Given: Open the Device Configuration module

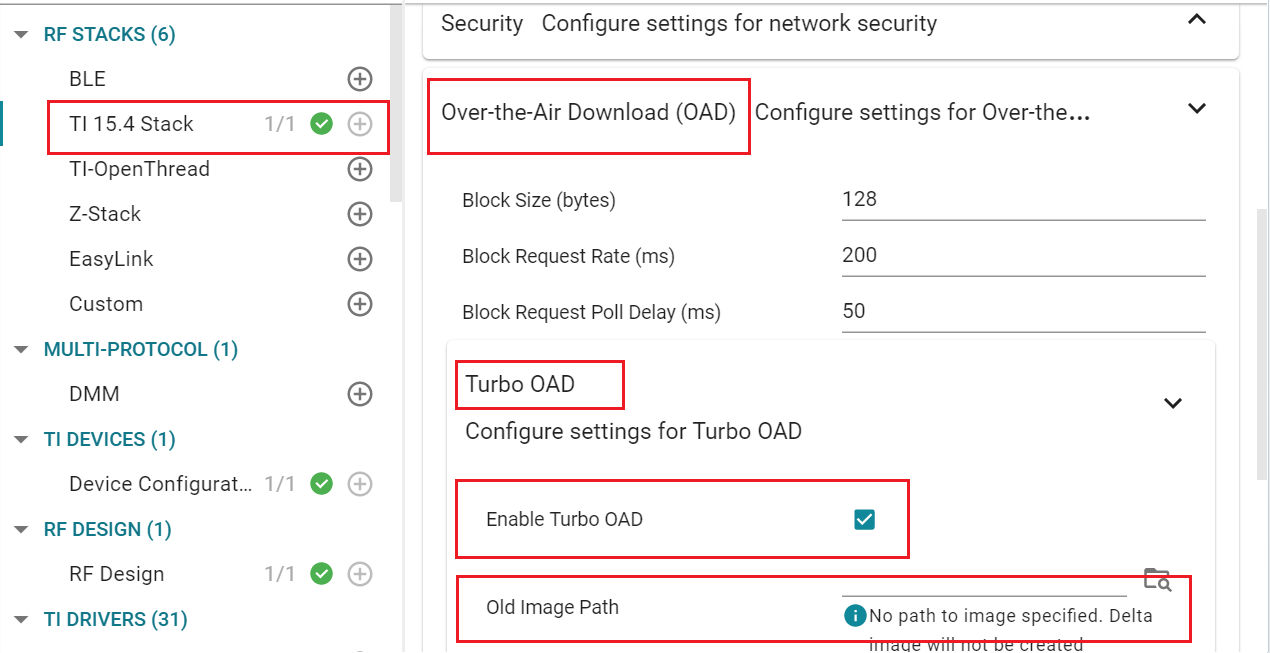Looking at the screenshot, I should point(160,484).
